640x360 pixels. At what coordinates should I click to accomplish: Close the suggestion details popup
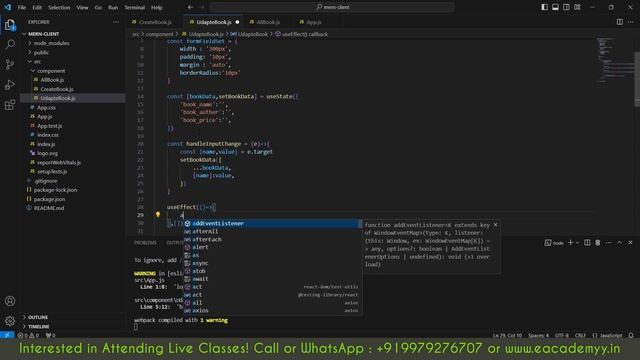click(496, 225)
